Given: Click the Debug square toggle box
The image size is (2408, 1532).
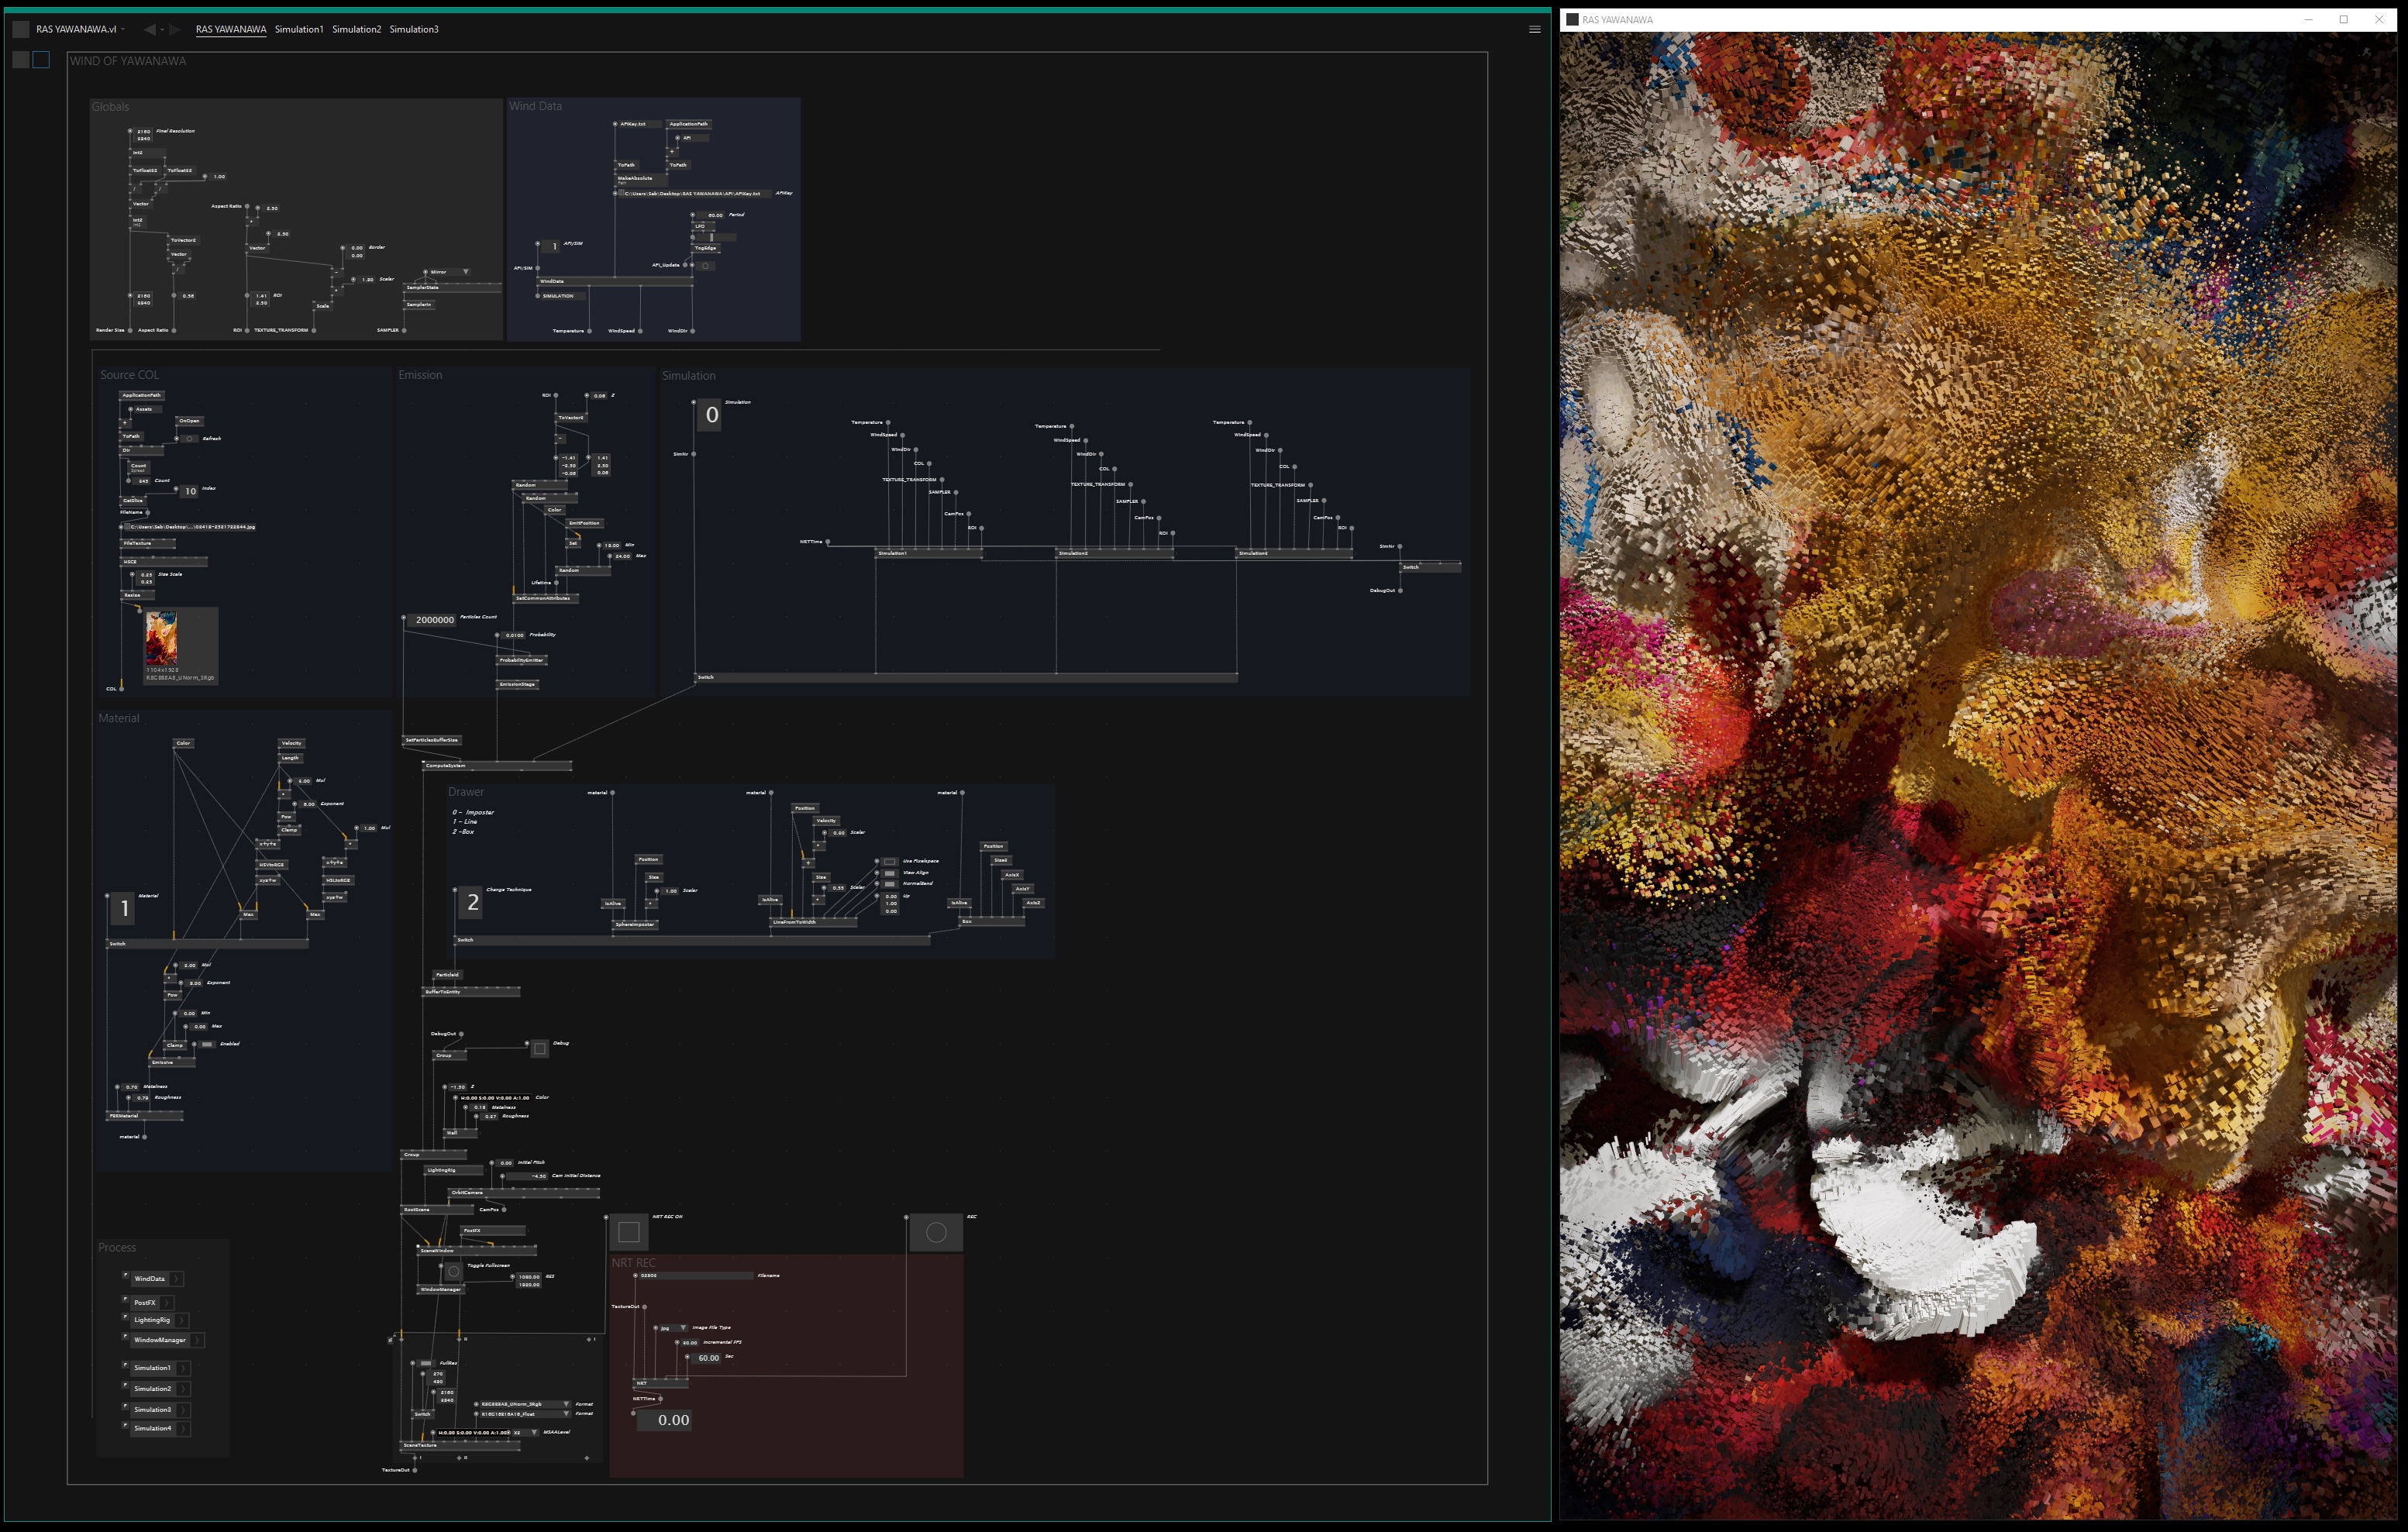Looking at the screenshot, I should coord(539,1049).
